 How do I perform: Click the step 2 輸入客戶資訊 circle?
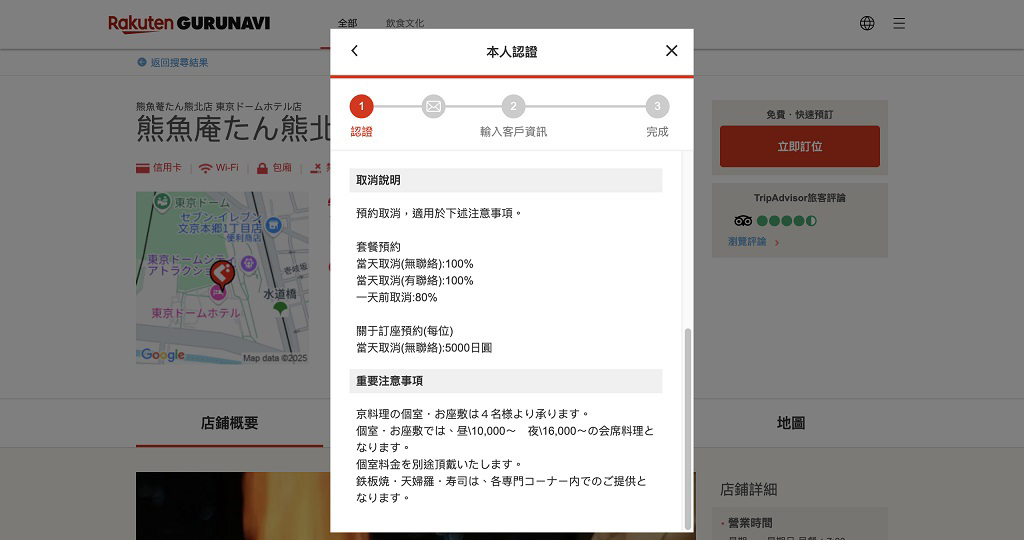(x=513, y=106)
